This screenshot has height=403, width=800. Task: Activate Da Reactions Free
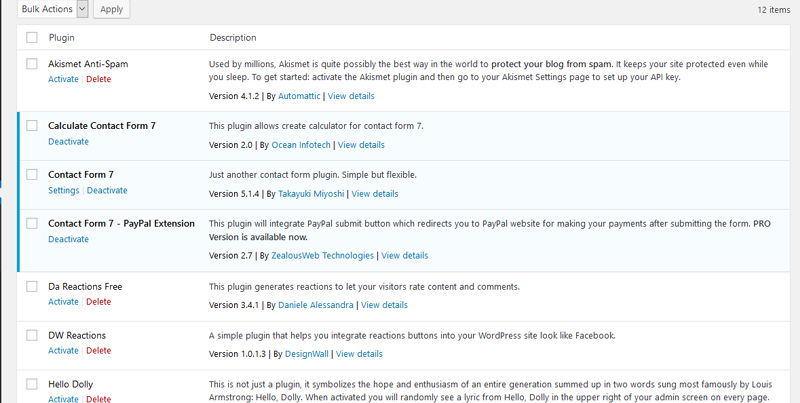[x=63, y=302]
